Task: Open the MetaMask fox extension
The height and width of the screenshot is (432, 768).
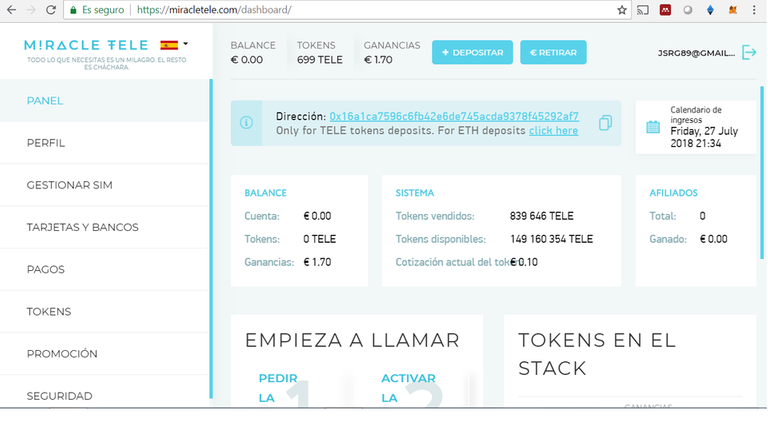Action: click(x=733, y=10)
